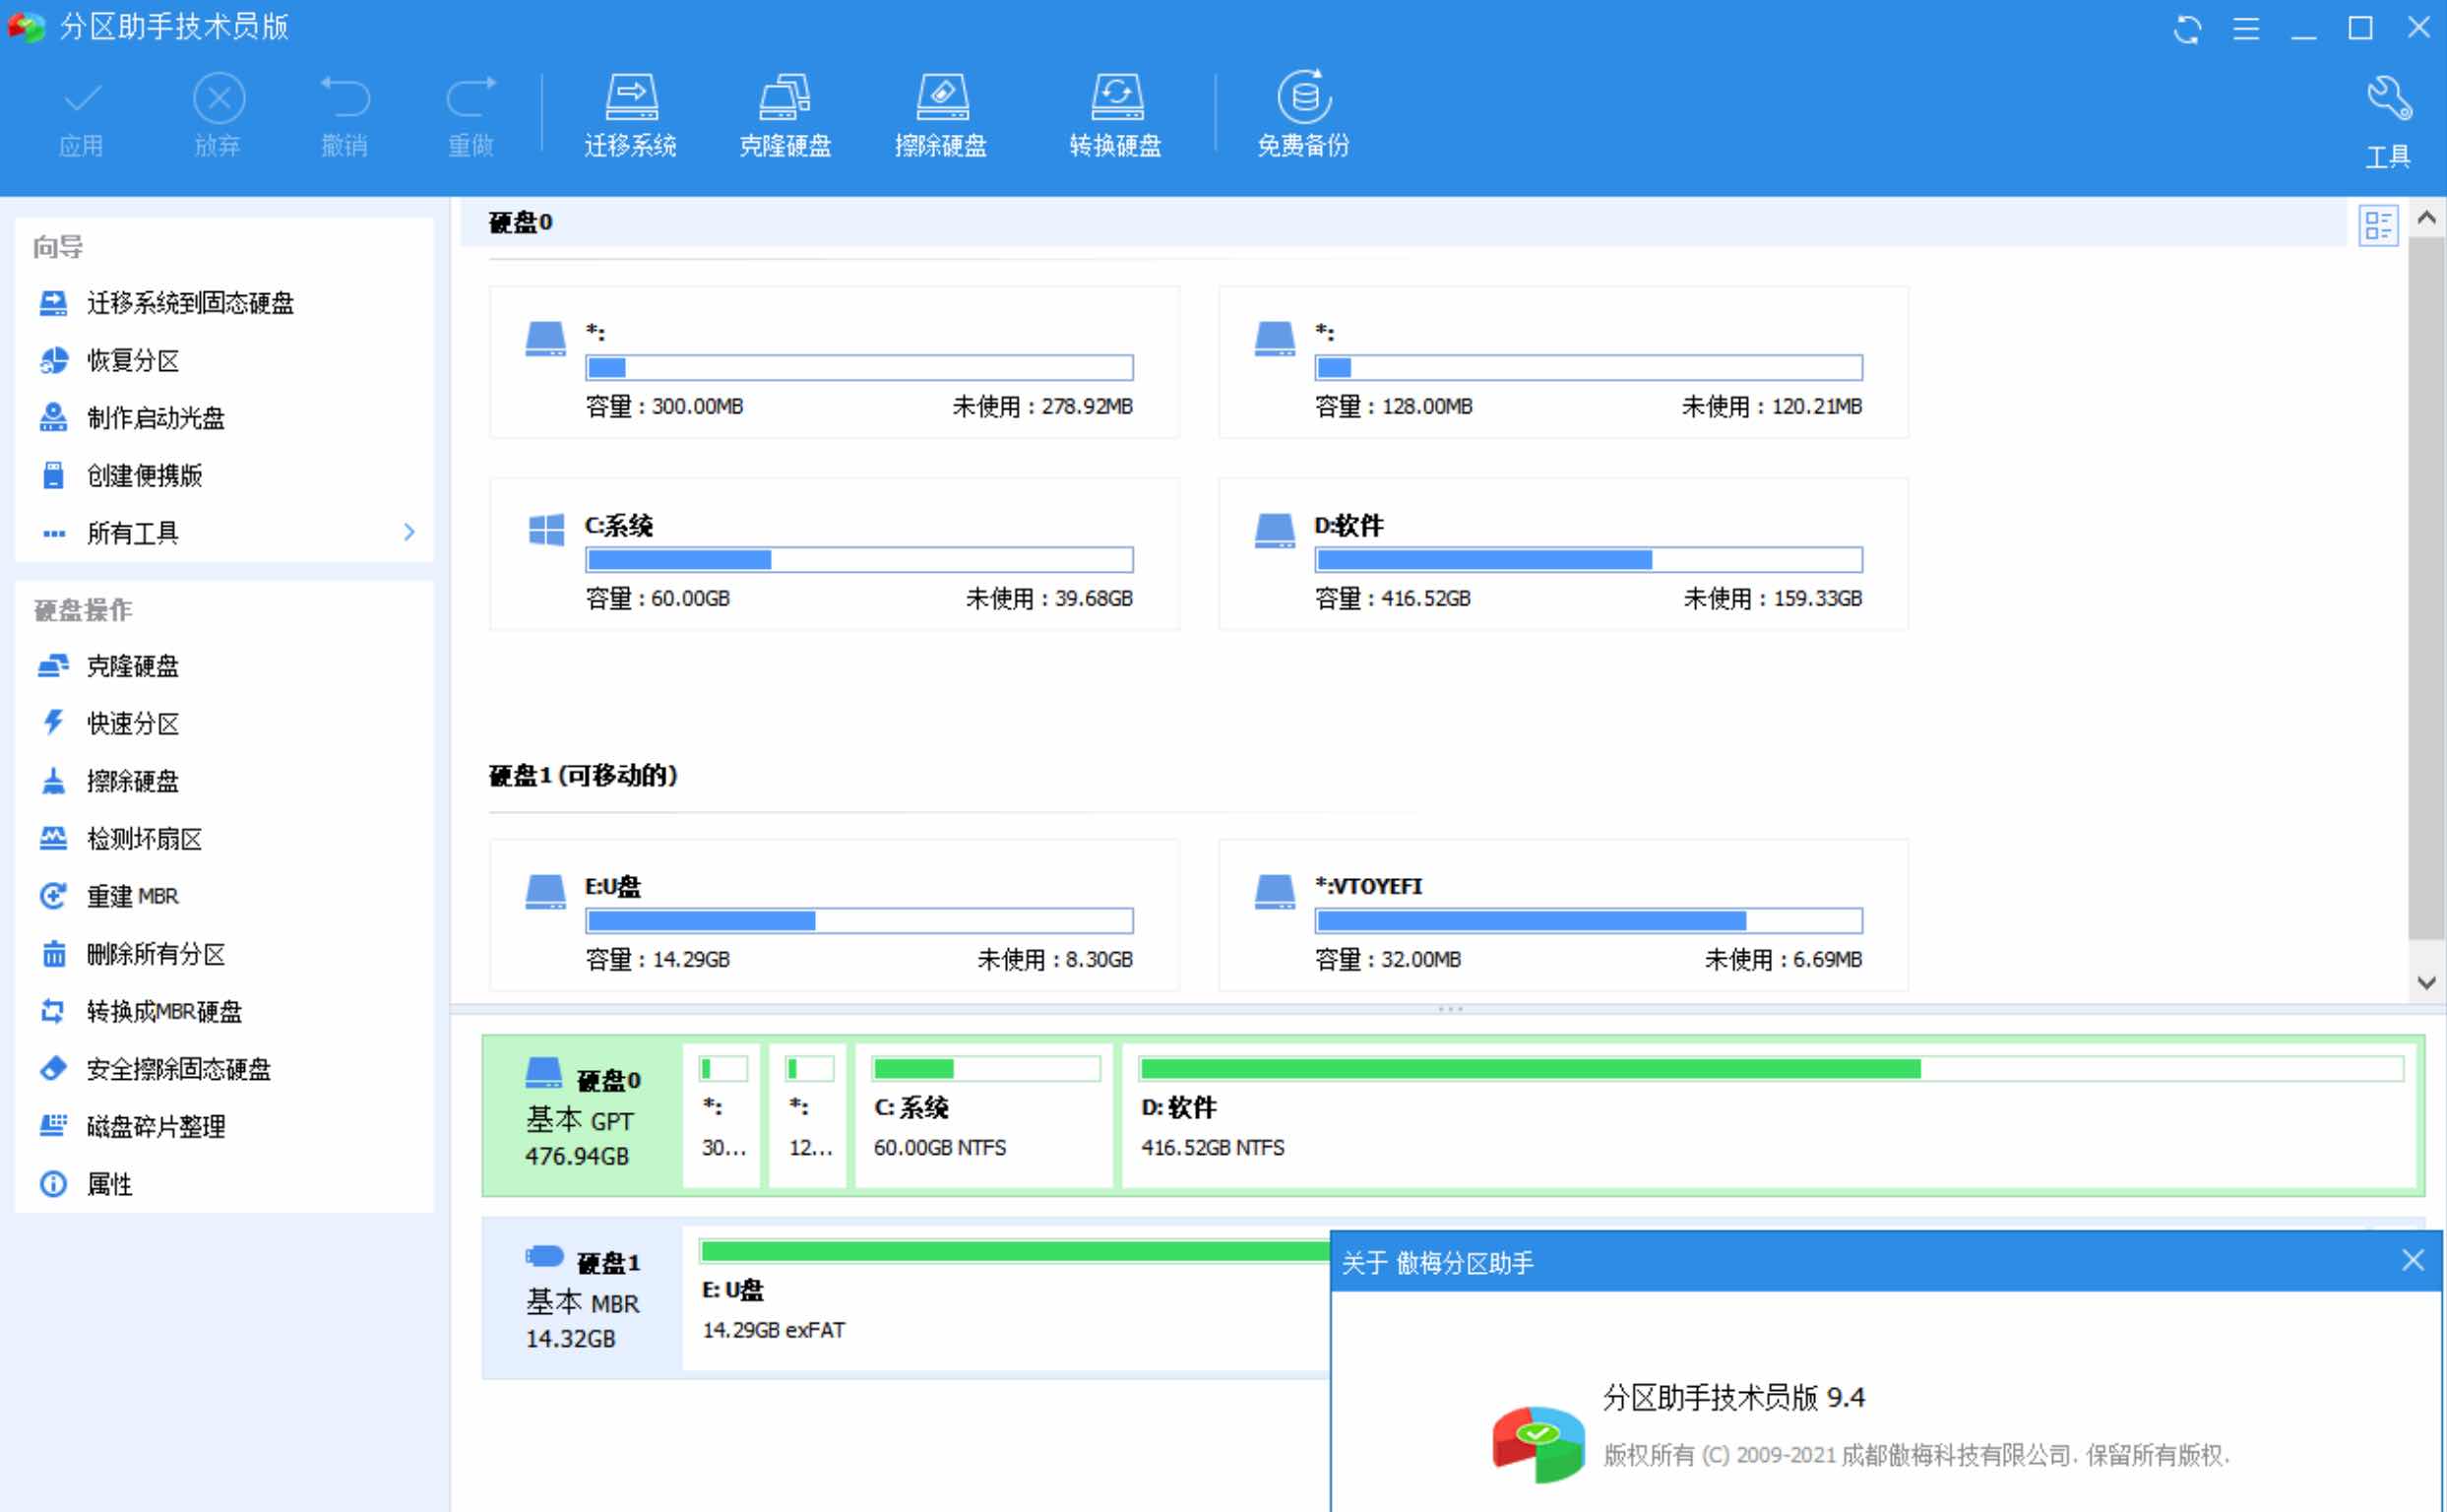The image size is (2447, 1512).
Task: Click the Discard (放弃) toolbar icon
Action: point(218,115)
